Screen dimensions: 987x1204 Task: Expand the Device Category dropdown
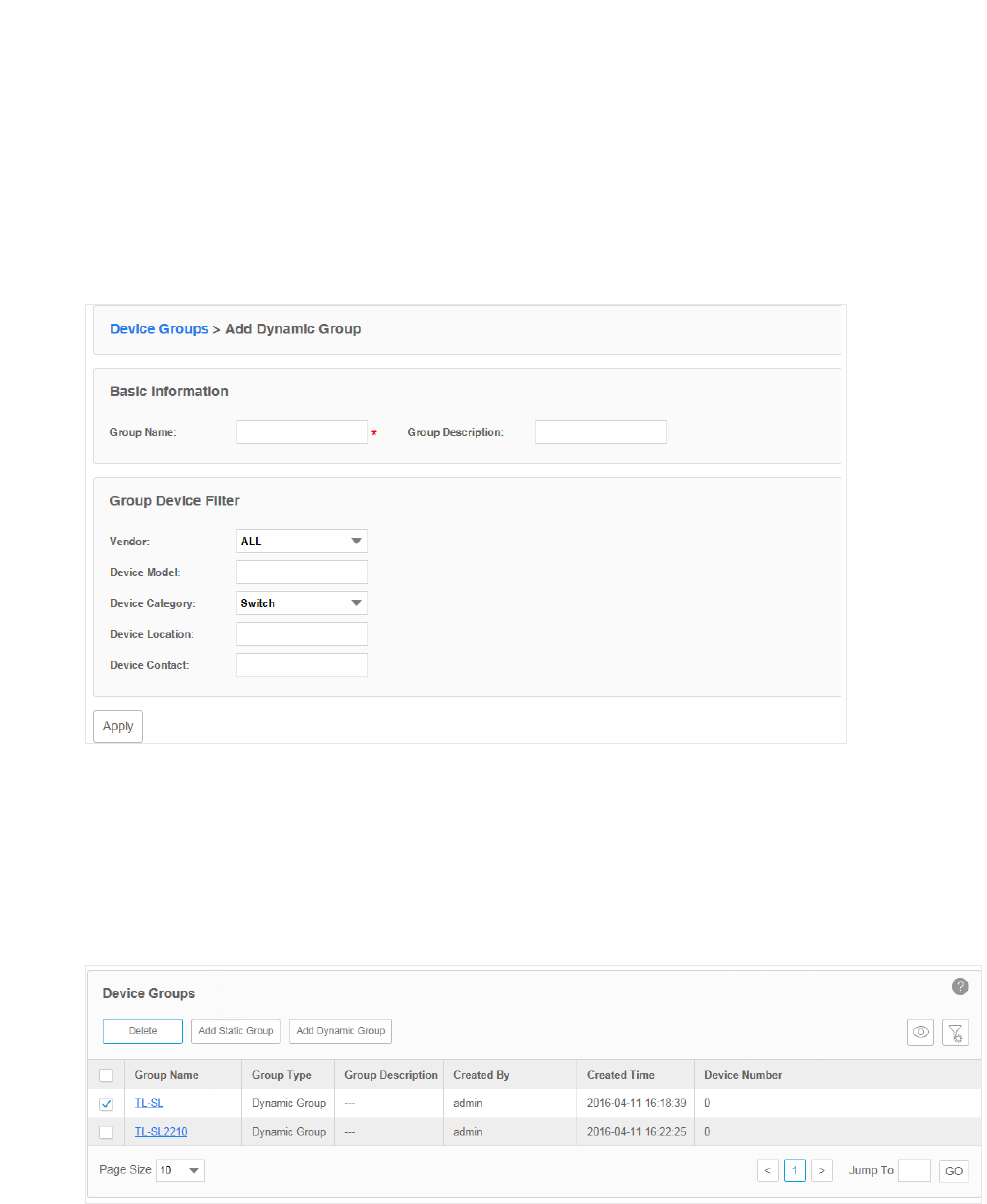302,603
